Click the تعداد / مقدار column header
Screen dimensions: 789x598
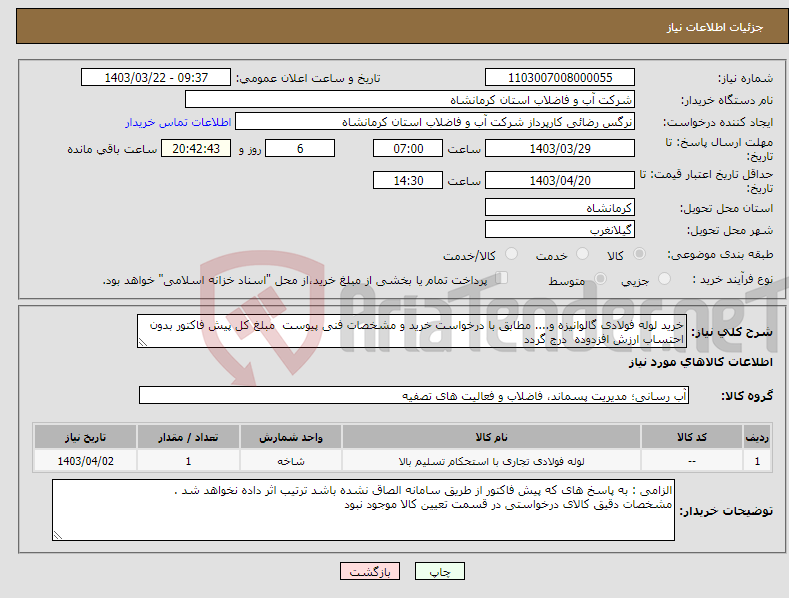(x=188, y=437)
